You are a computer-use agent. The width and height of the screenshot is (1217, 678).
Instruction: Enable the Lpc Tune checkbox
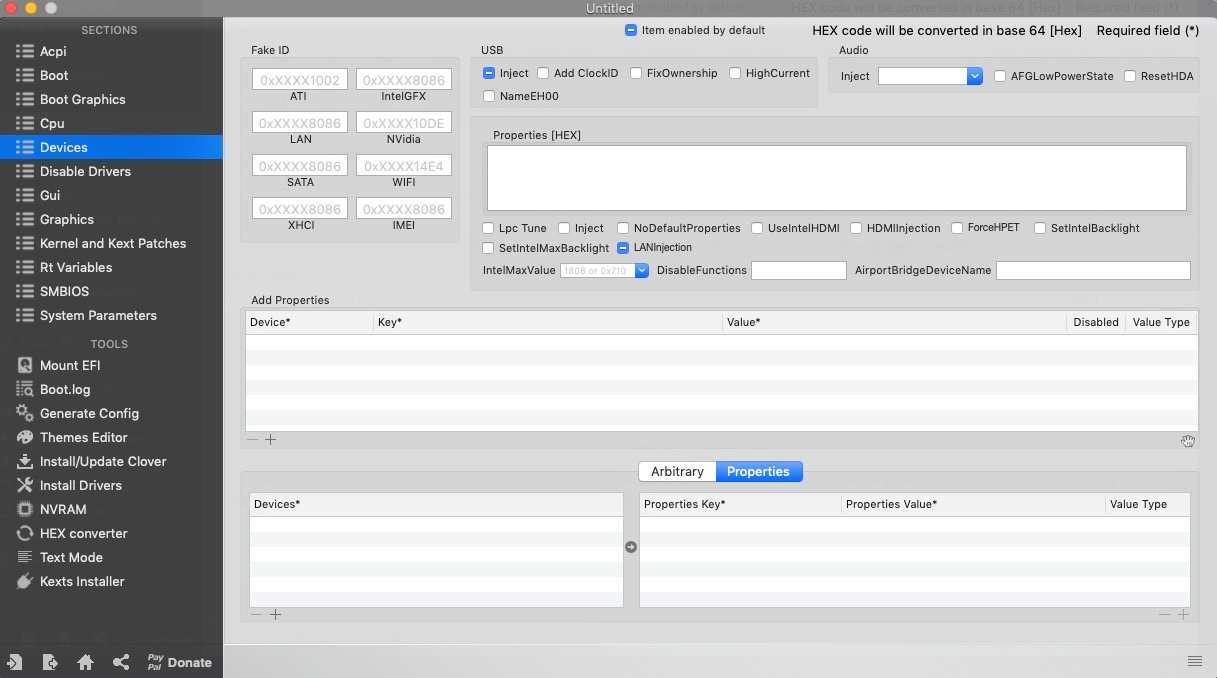coord(489,228)
